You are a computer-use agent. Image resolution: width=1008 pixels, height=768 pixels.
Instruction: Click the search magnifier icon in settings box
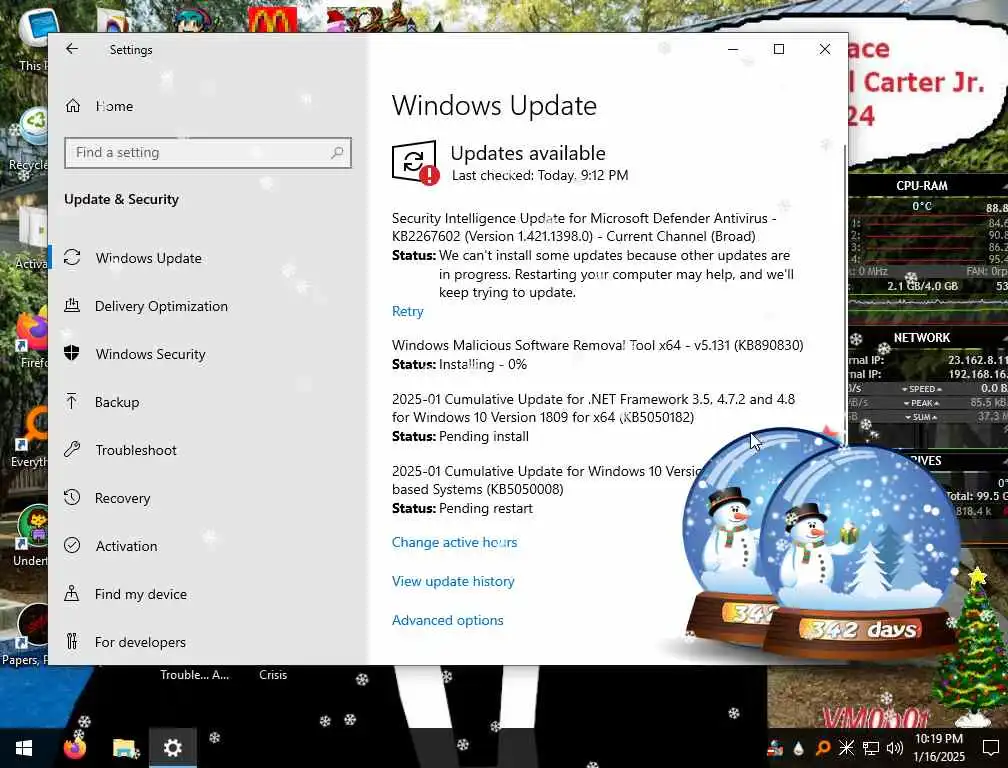338,152
